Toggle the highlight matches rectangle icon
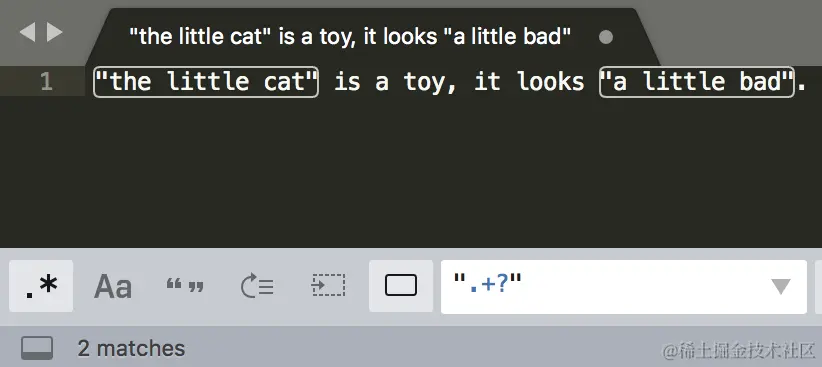Screen dimensions: 822x367 point(401,286)
